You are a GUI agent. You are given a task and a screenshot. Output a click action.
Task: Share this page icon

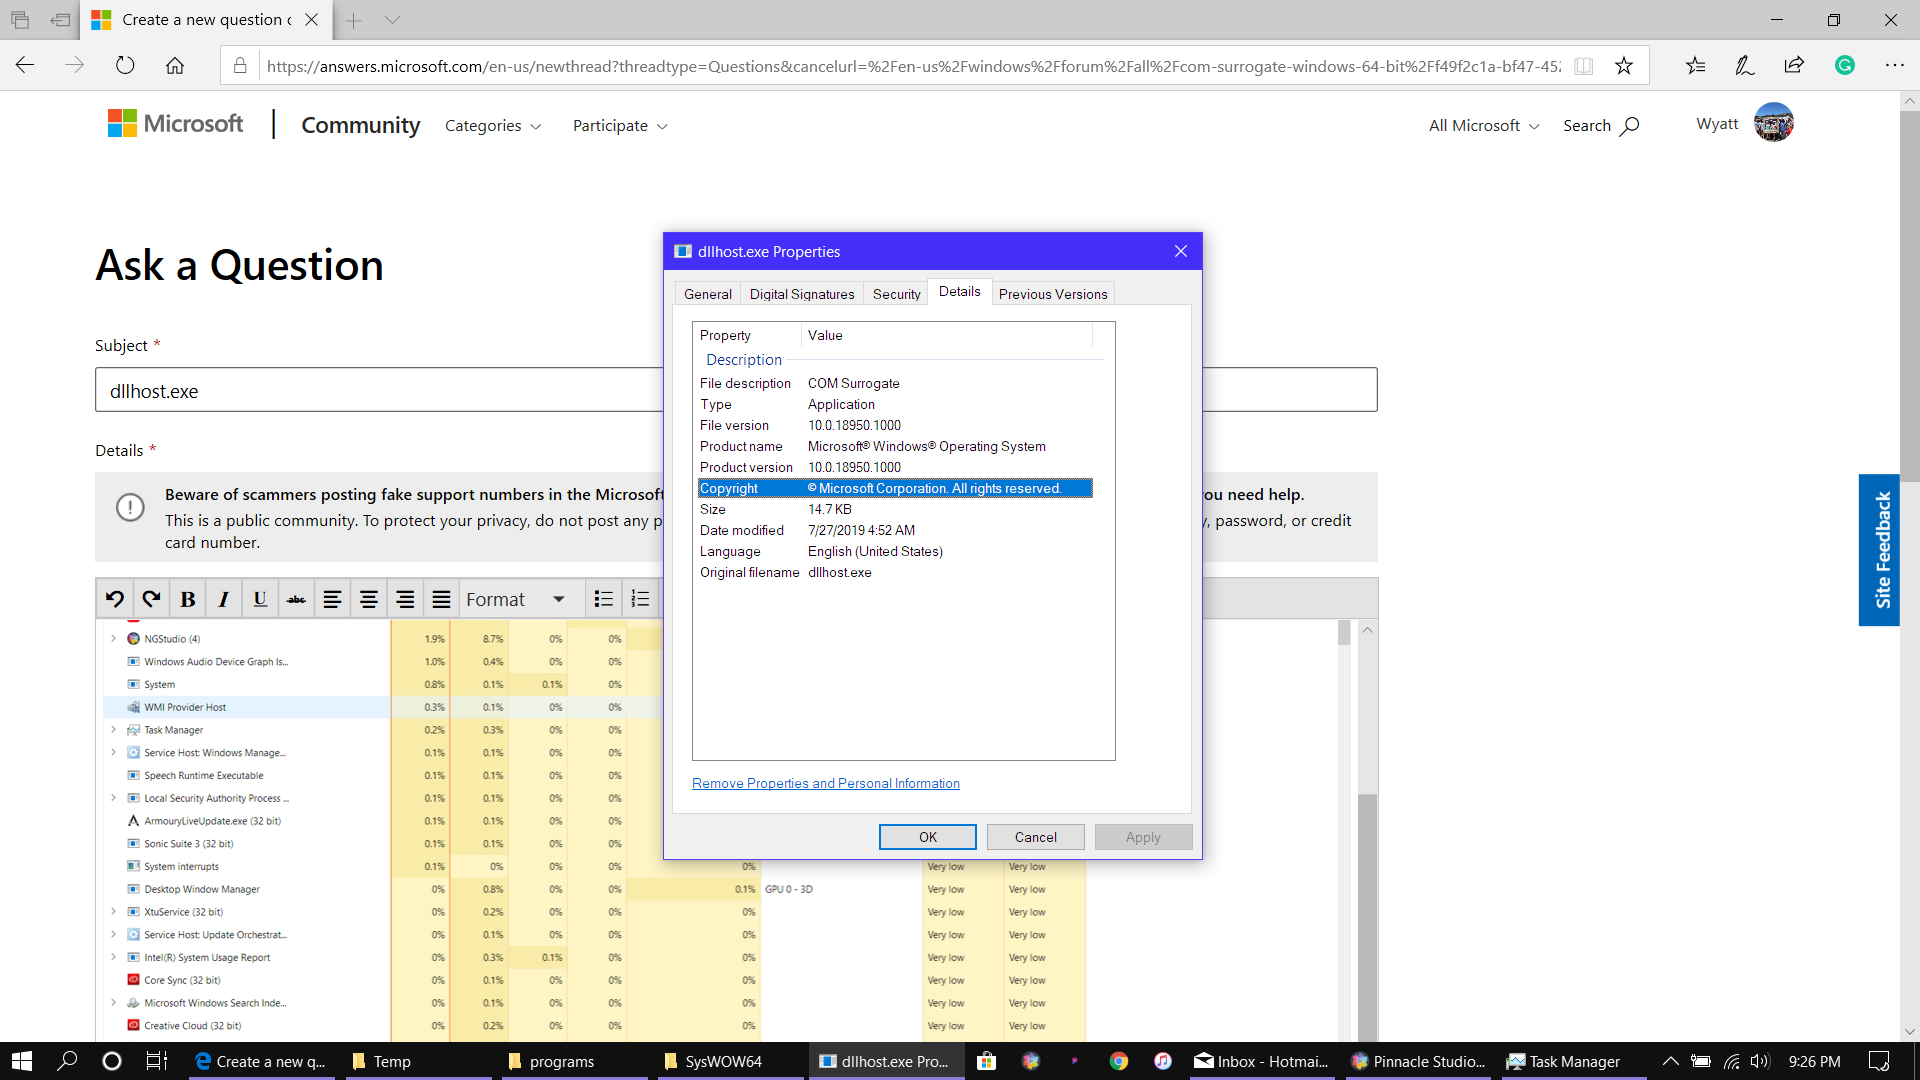pyautogui.click(x=1794, y=66)
